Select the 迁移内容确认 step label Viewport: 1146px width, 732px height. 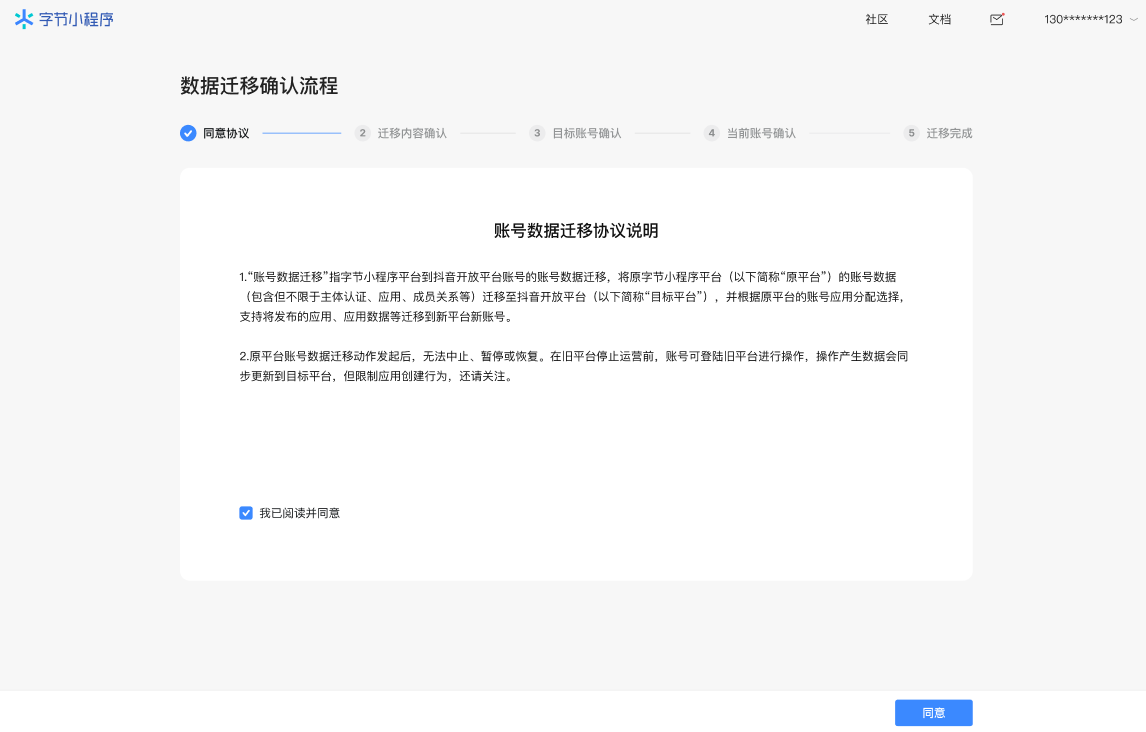pos(412,133)
